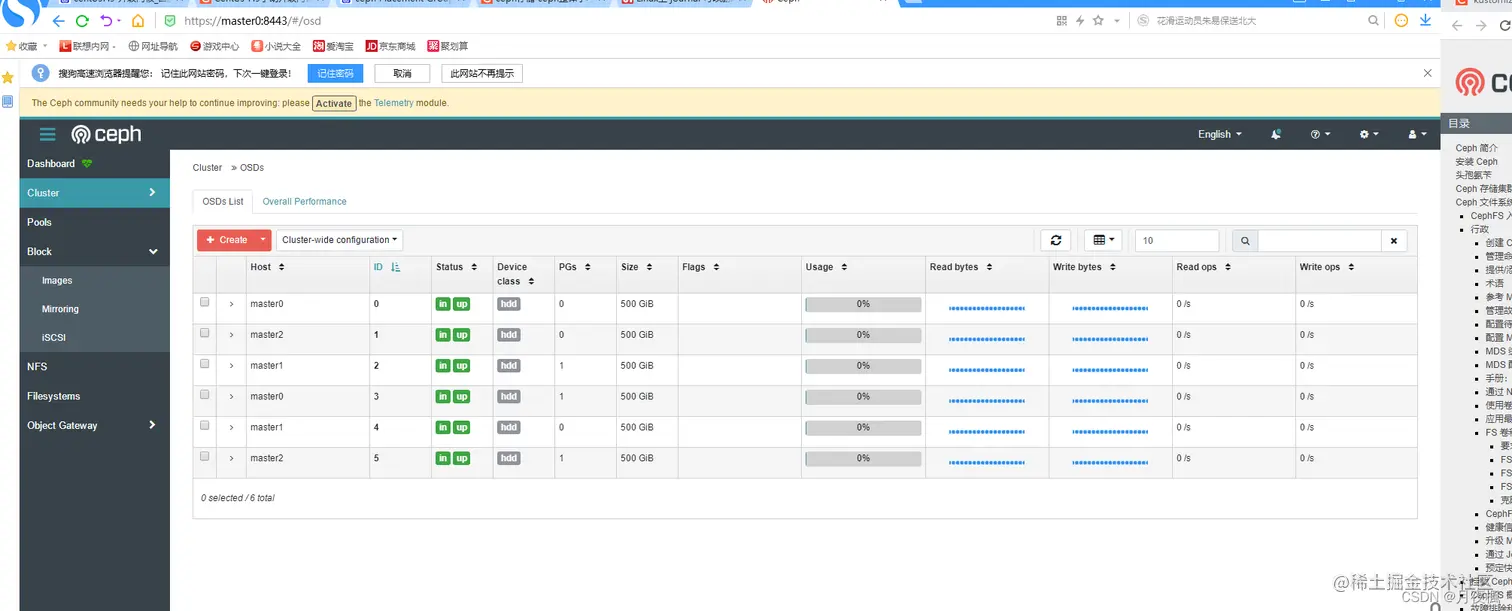Click the lightning speed-mode icon
The width and height of the screenshot is (1512, 611).
tap(1080, 20)
